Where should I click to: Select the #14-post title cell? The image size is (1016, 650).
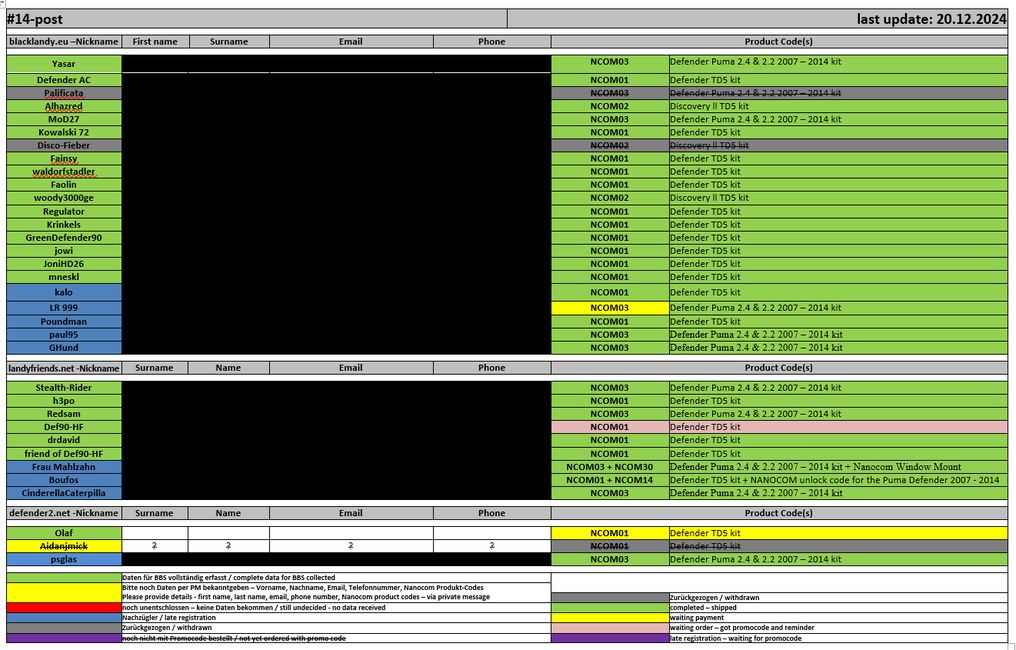[x=257, y=19]
